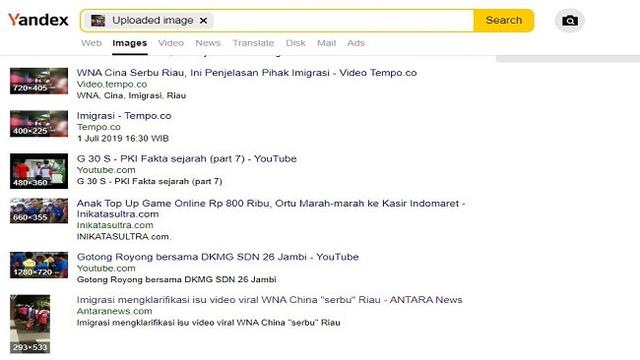640x360 pixels.
Task: Open Gotong Royong bersama DKMG result title
Action: pos(218,257)
